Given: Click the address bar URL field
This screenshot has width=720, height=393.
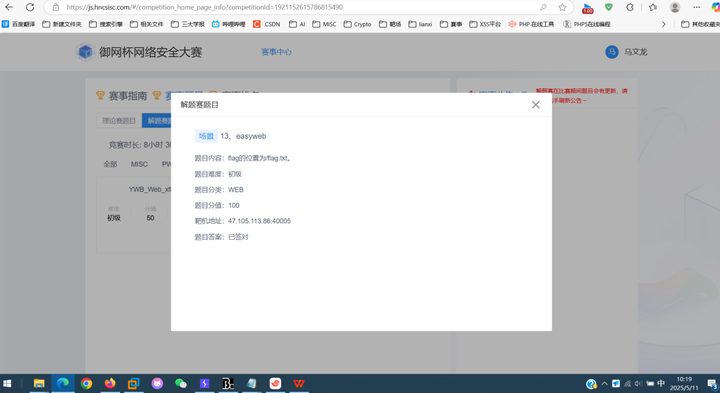Looking at the screenshot, I should [x=298, y=7].
